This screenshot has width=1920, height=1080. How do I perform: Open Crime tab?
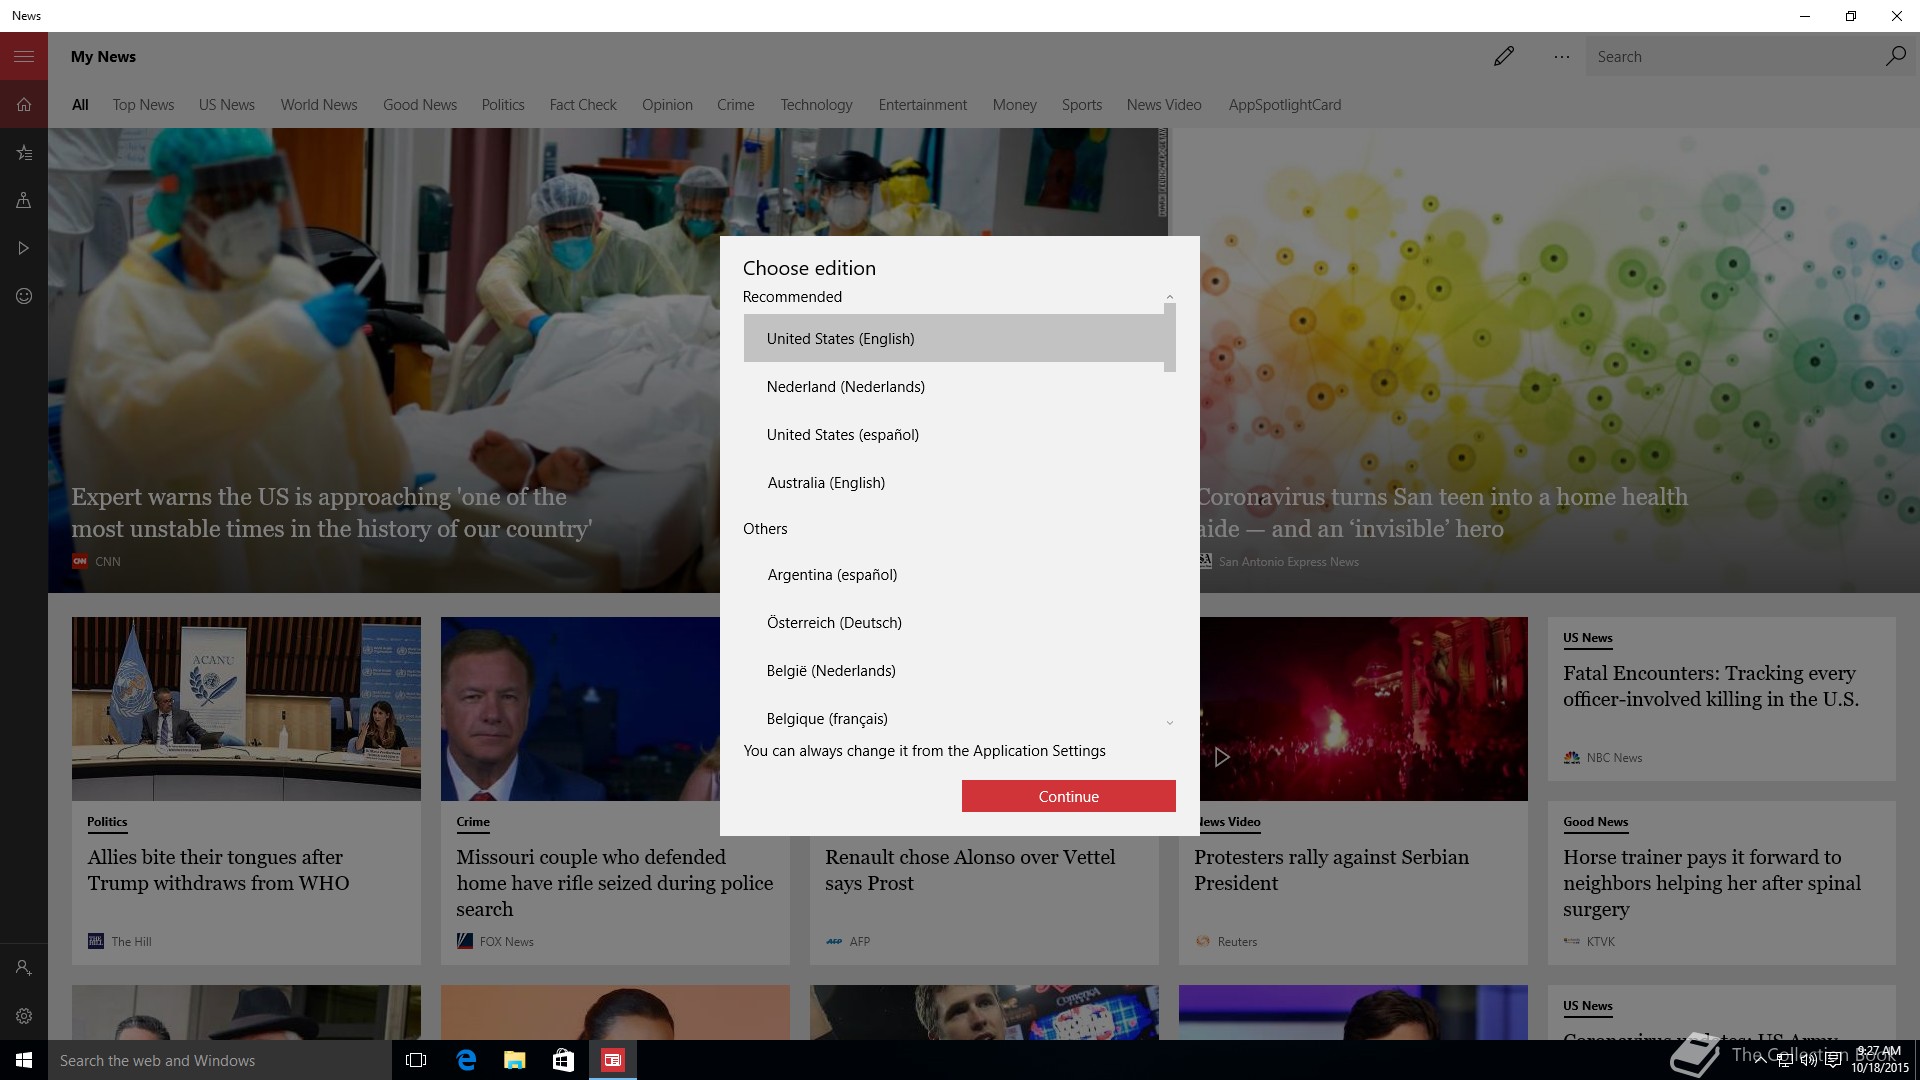click(x=735, y=105)
